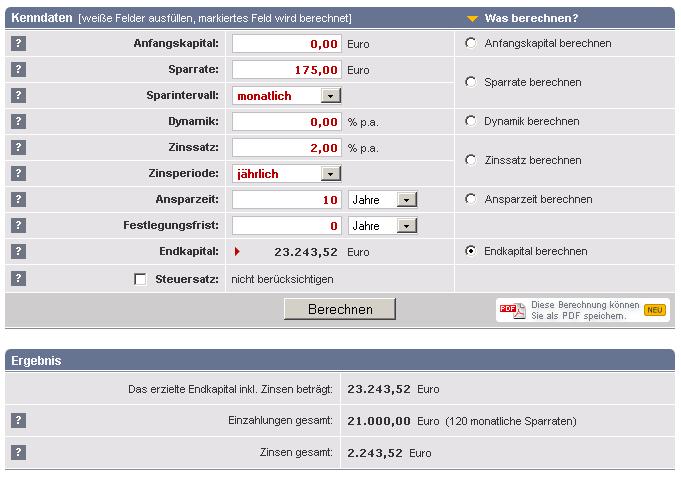Open the help icon for Sparrate
The image size is (681, 477).
(18, 70)
